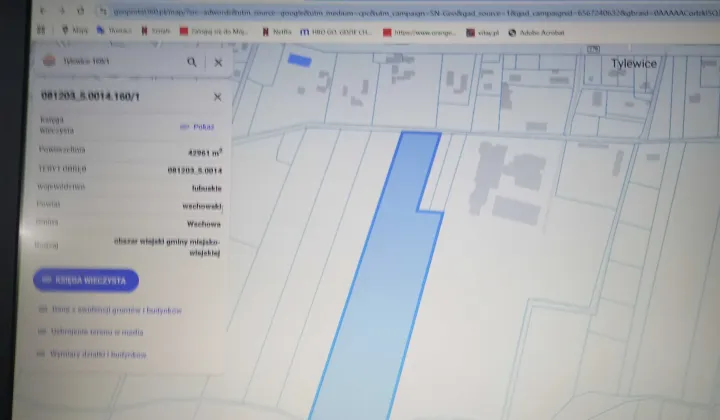
Task: Open the HBO GO bookmark
Action: click(336, 32)
